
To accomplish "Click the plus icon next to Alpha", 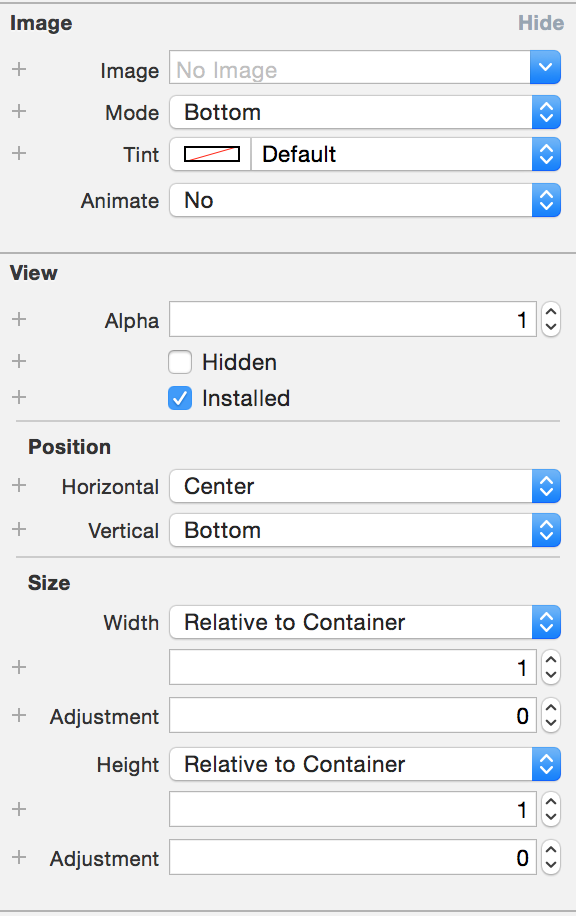I will click(19, 319).
